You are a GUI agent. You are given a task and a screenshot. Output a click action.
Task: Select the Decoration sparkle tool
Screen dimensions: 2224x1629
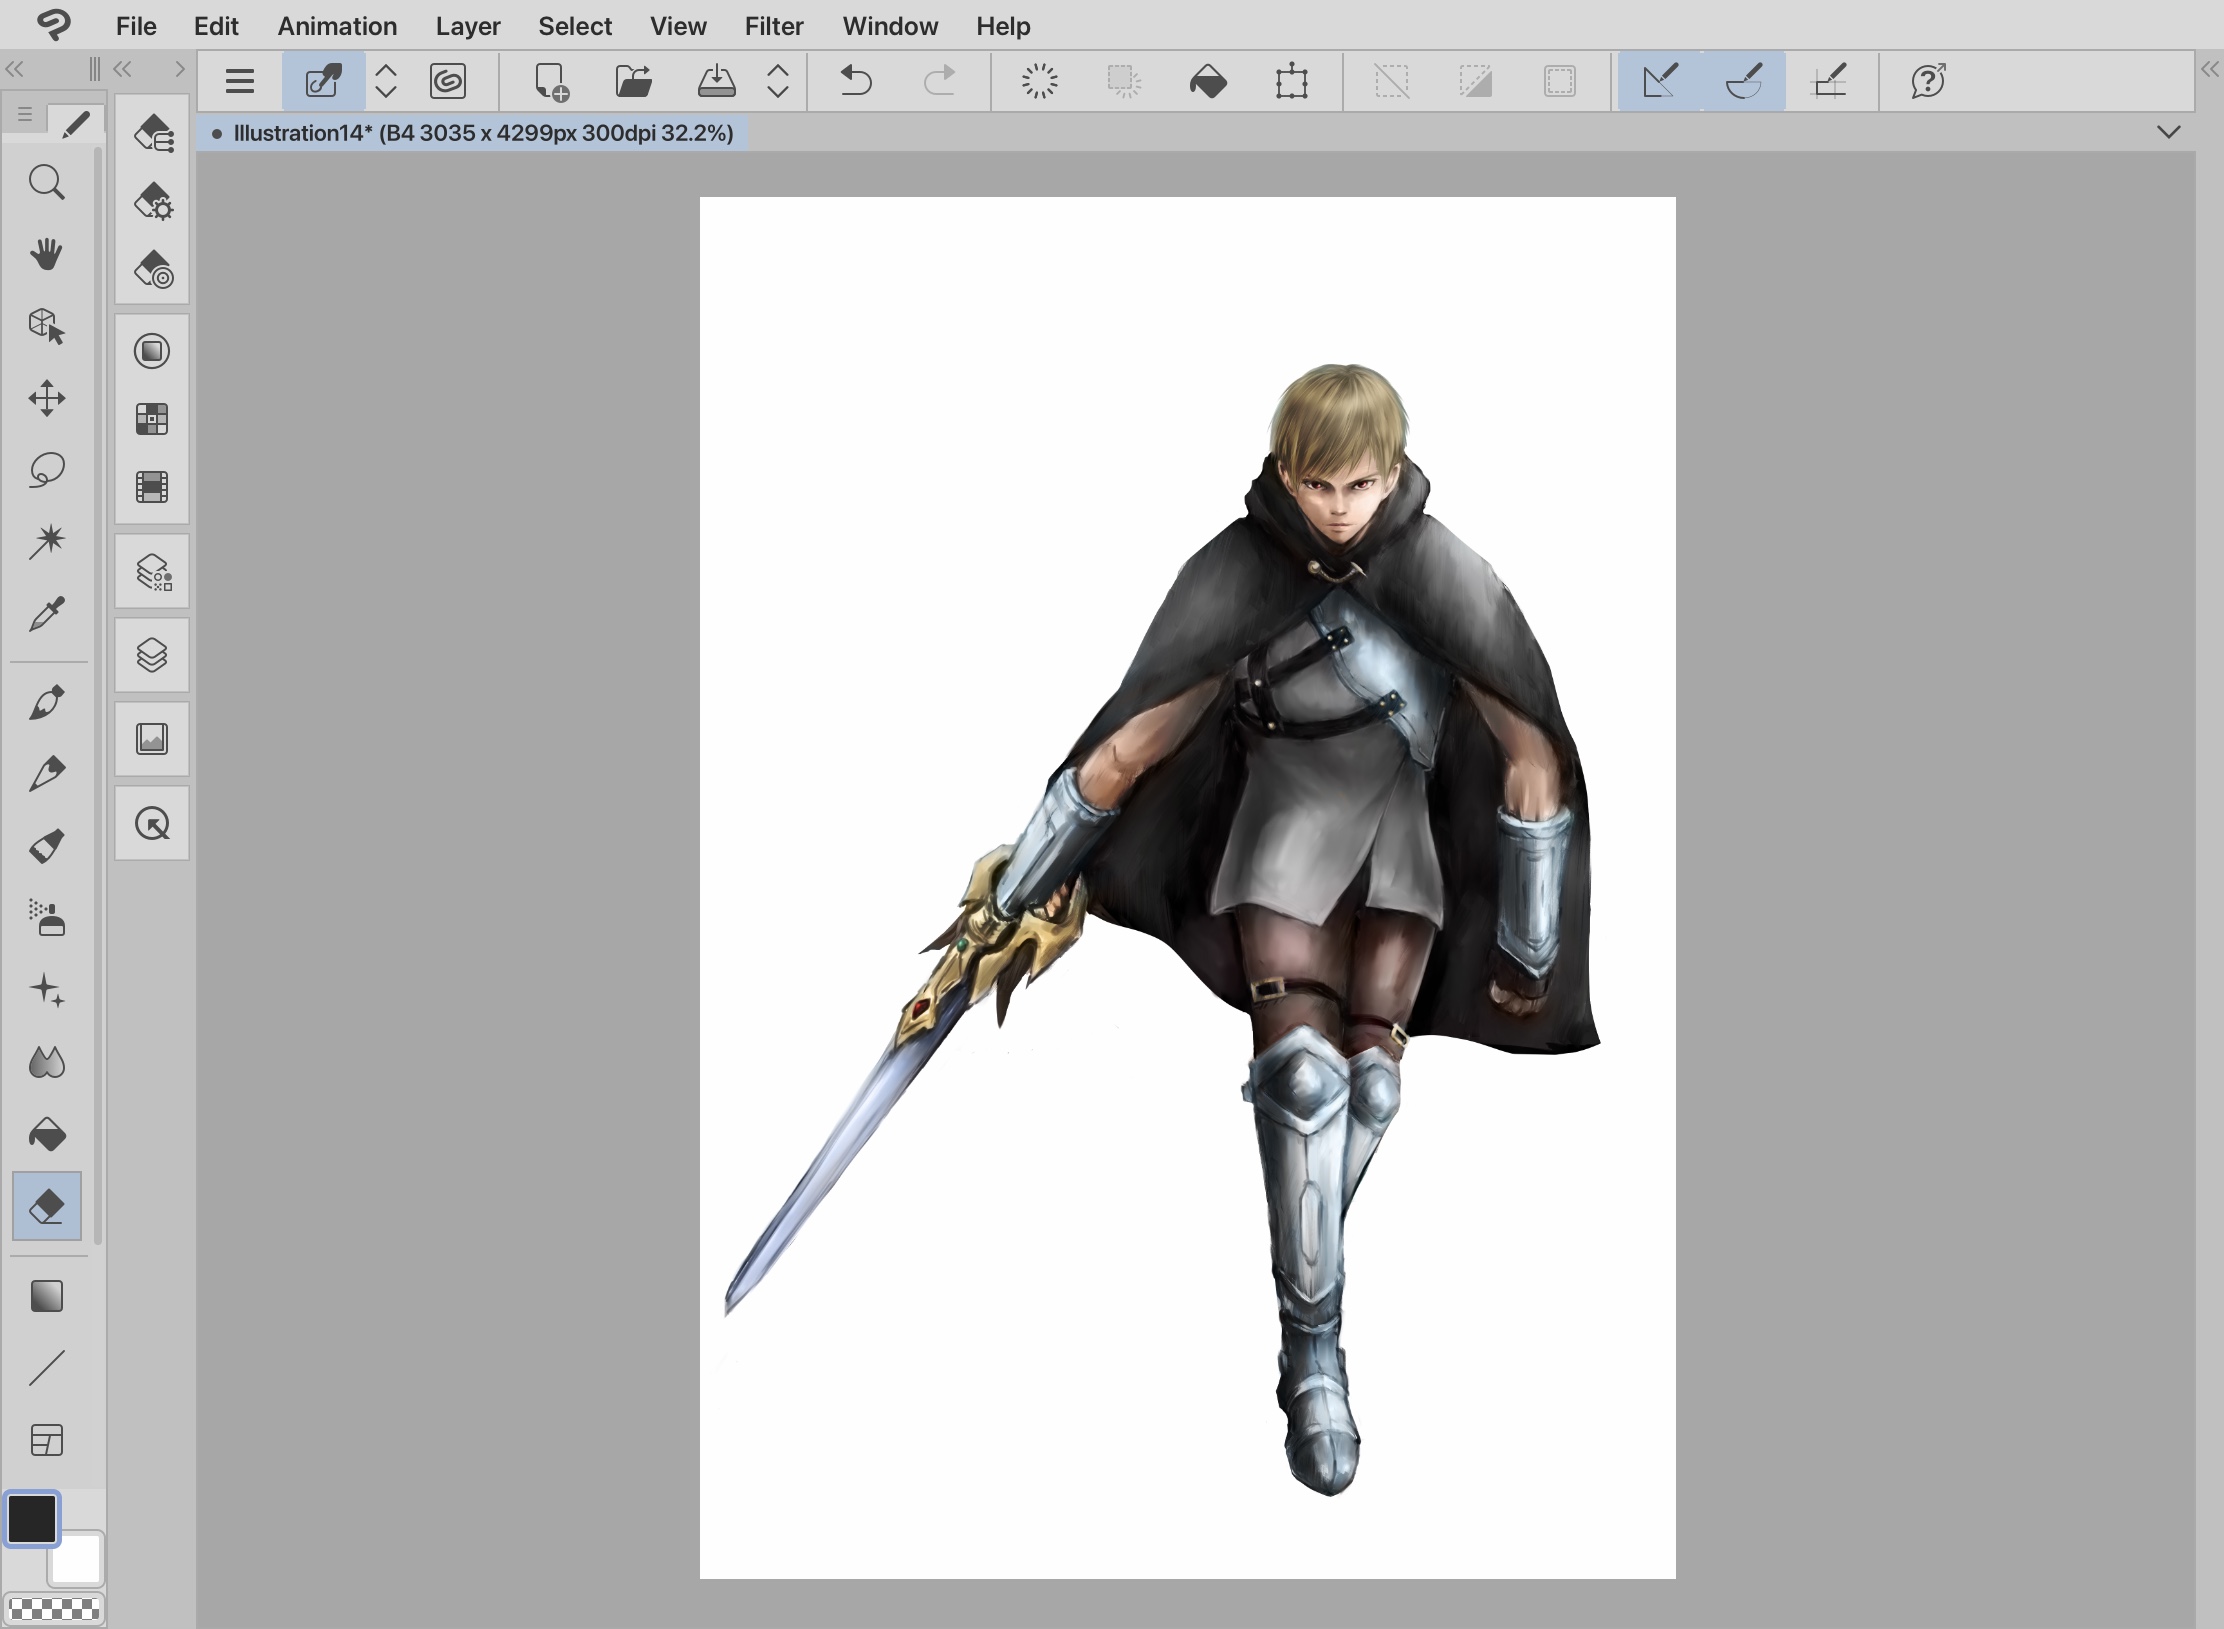(47, 990)
